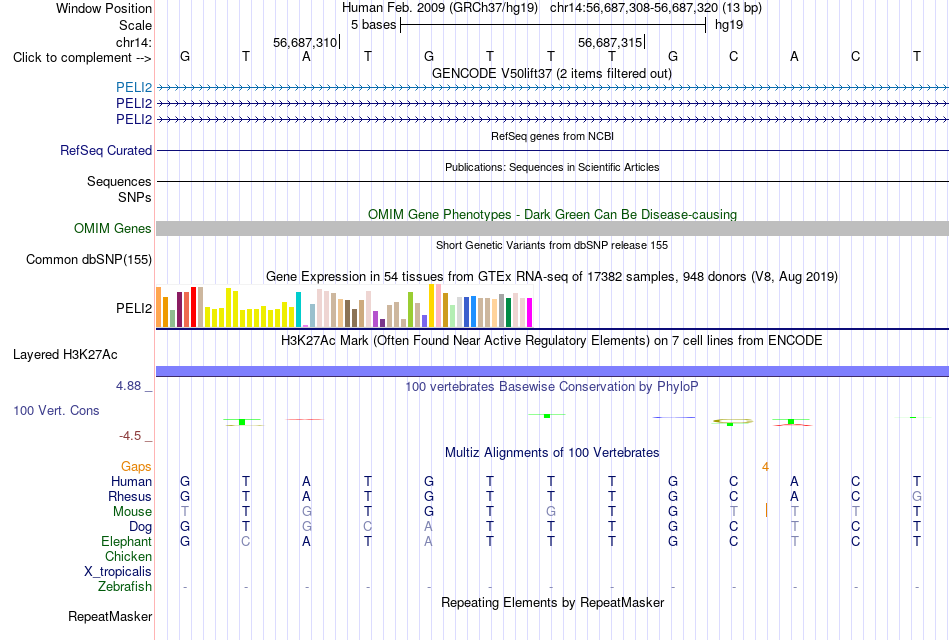Select the Chicken alignment row label
The height and width of the screenshot is (640, 950).
(x=128, y=556)
